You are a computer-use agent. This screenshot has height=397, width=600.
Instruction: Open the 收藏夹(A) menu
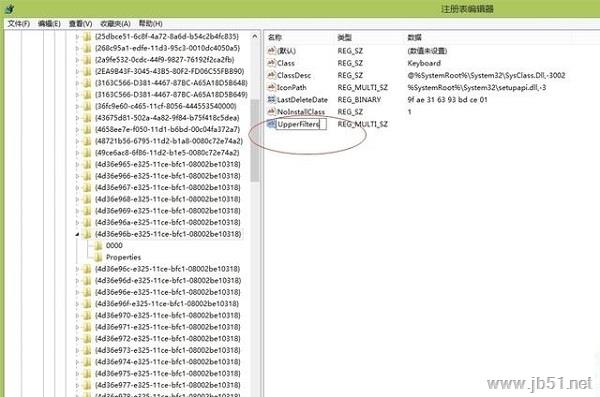[x=115, y=24]
